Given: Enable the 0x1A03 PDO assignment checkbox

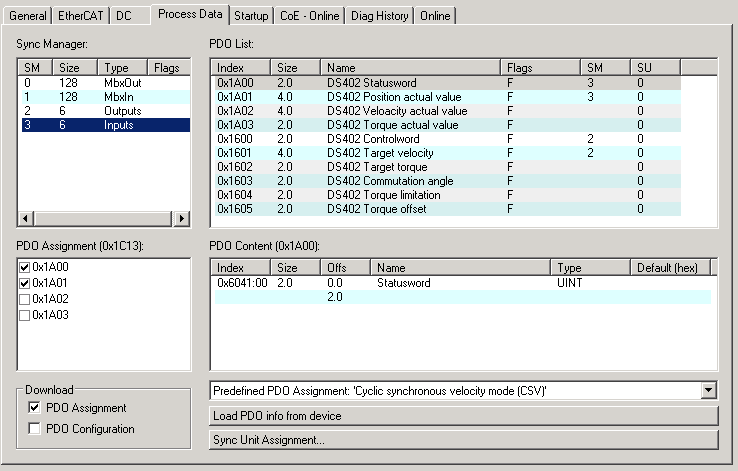Looking at the screenshot, I should (x=24, y=315).
